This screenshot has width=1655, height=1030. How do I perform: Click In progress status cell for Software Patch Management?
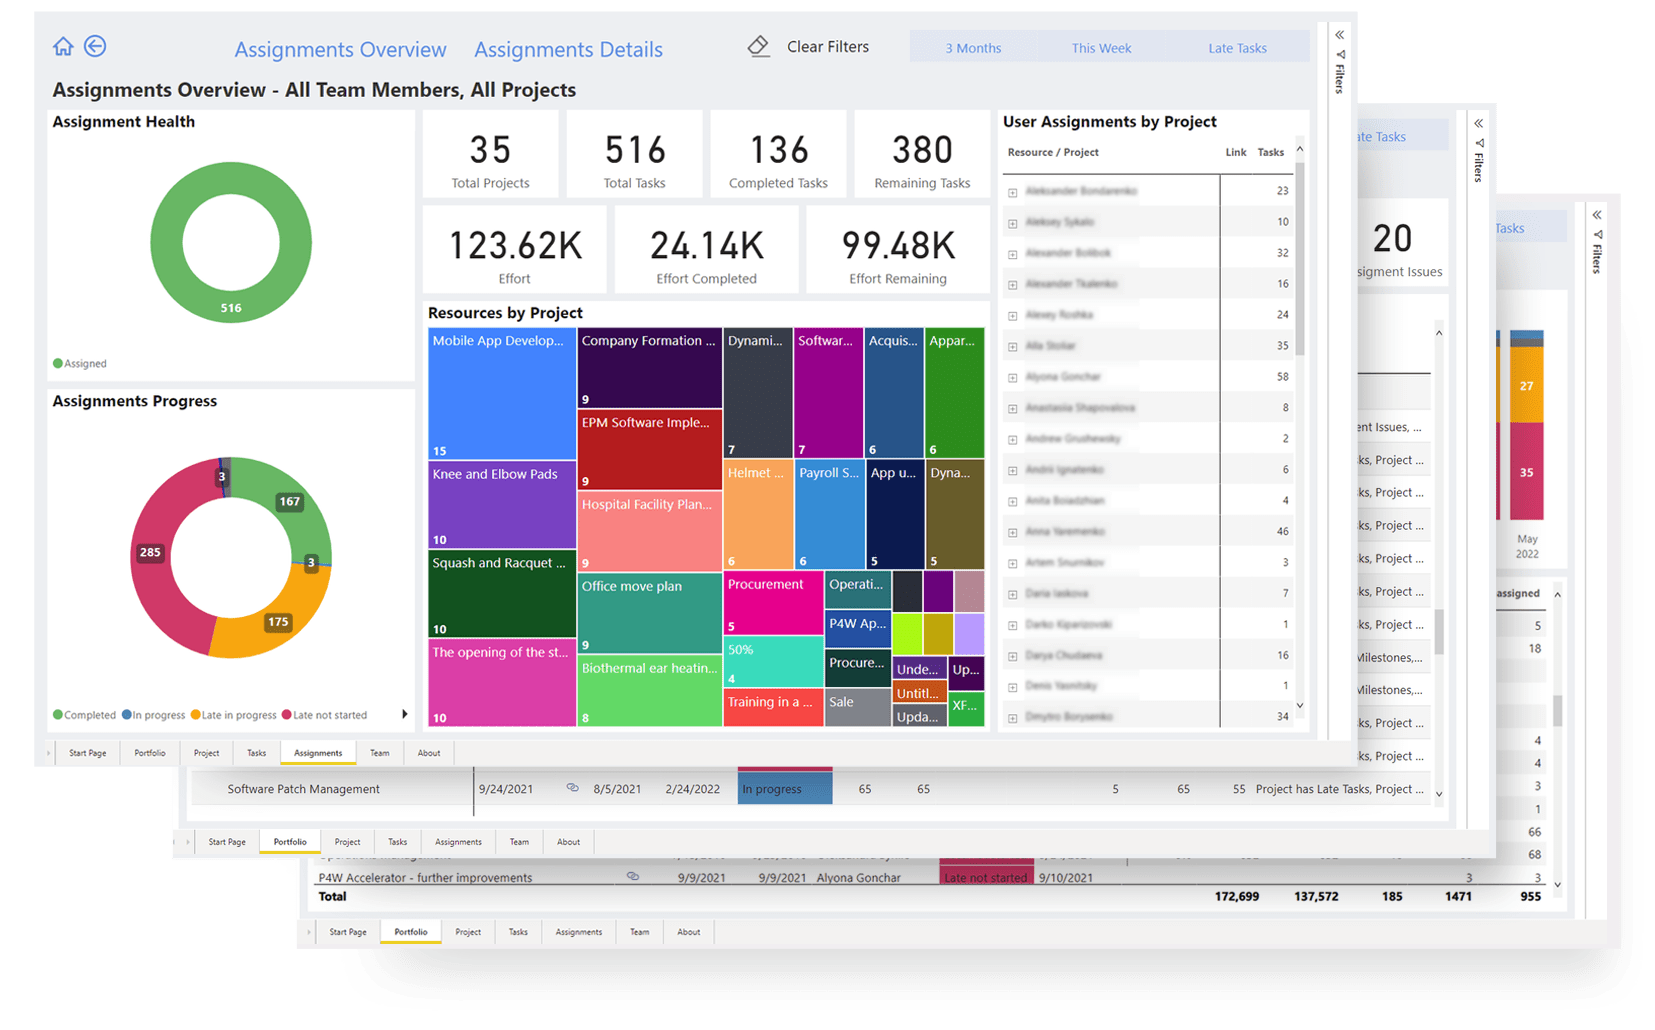[785, 788]
